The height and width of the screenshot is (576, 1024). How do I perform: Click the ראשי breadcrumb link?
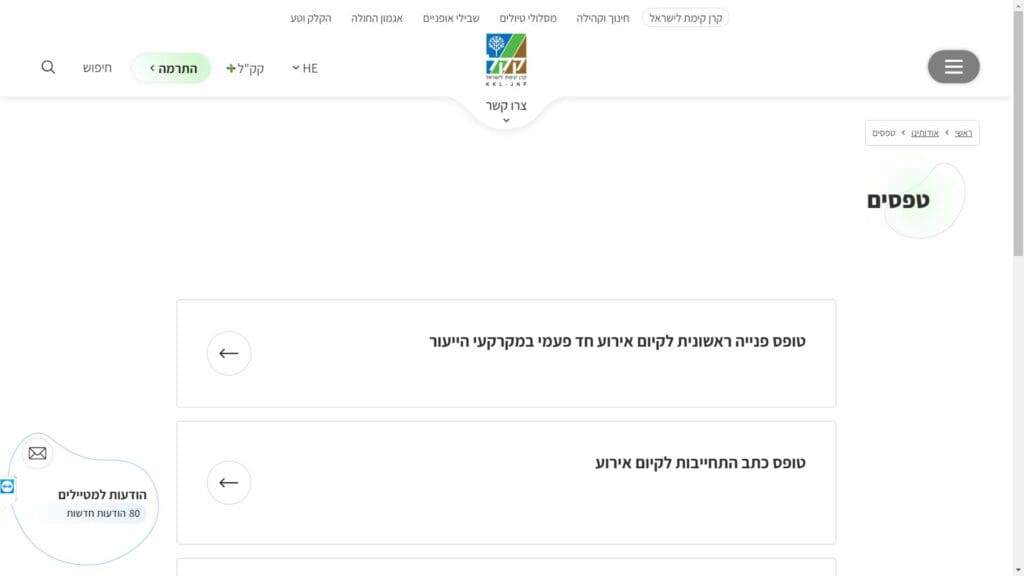(962, 133)
